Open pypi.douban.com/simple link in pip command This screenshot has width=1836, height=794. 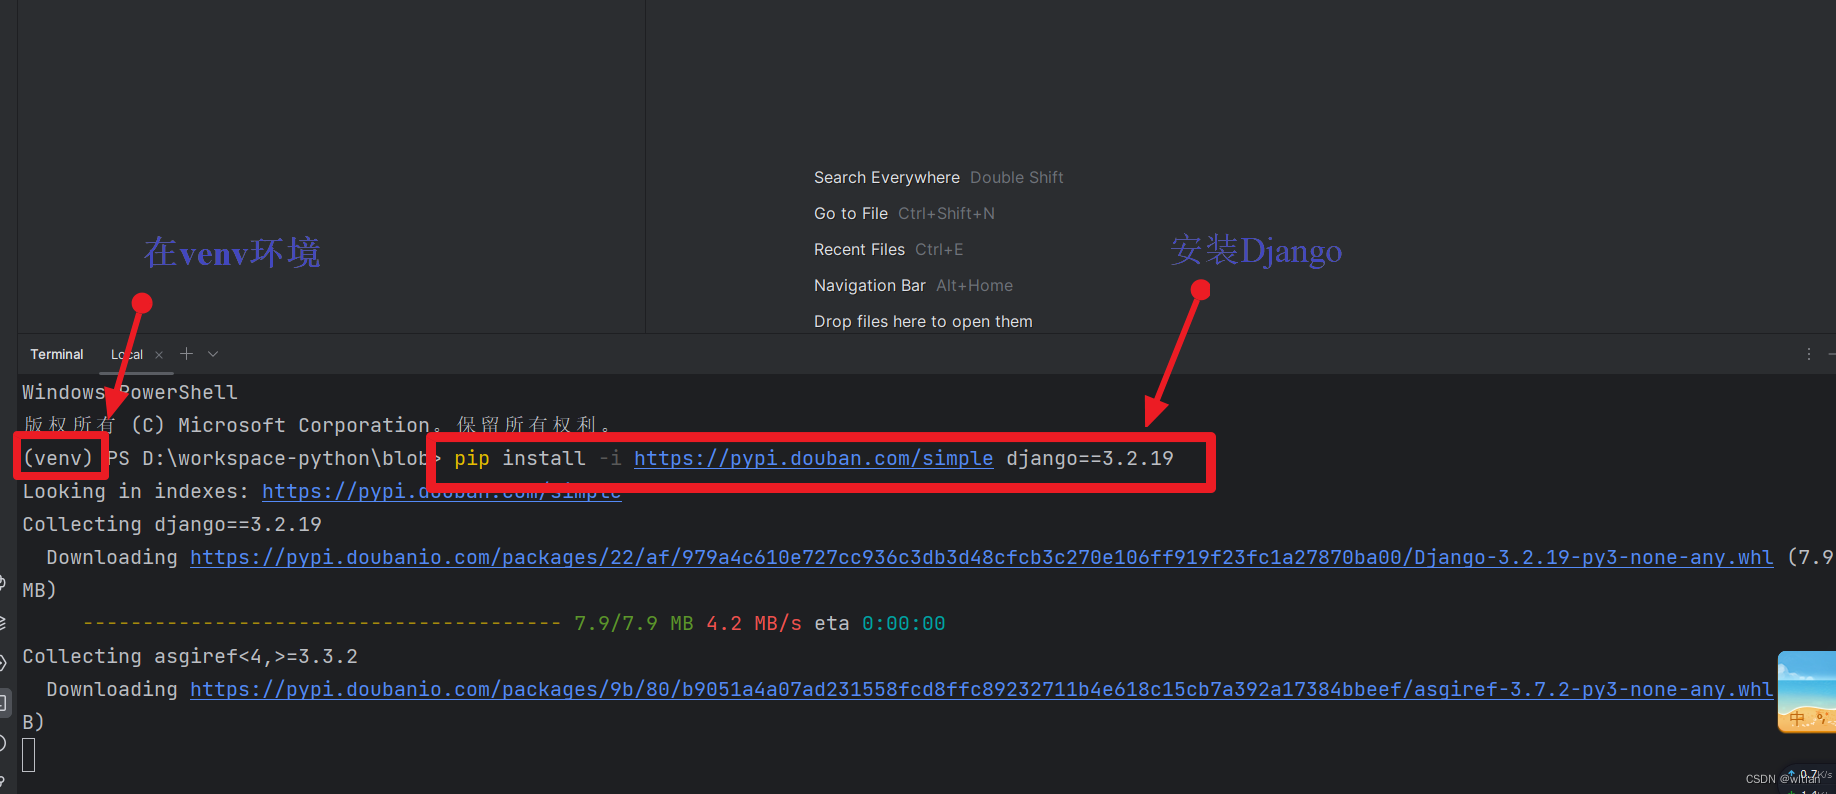click(x=813, y=458)
